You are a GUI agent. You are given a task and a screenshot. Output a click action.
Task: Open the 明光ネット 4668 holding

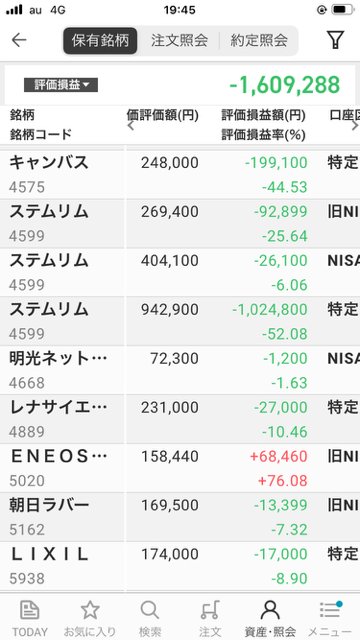180,370
